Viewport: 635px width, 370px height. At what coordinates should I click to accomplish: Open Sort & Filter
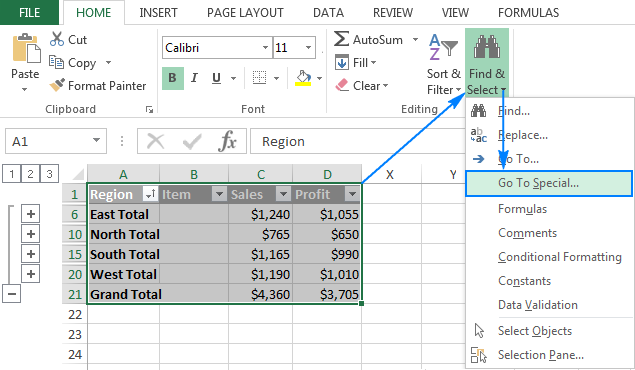(x=443, y=64)
